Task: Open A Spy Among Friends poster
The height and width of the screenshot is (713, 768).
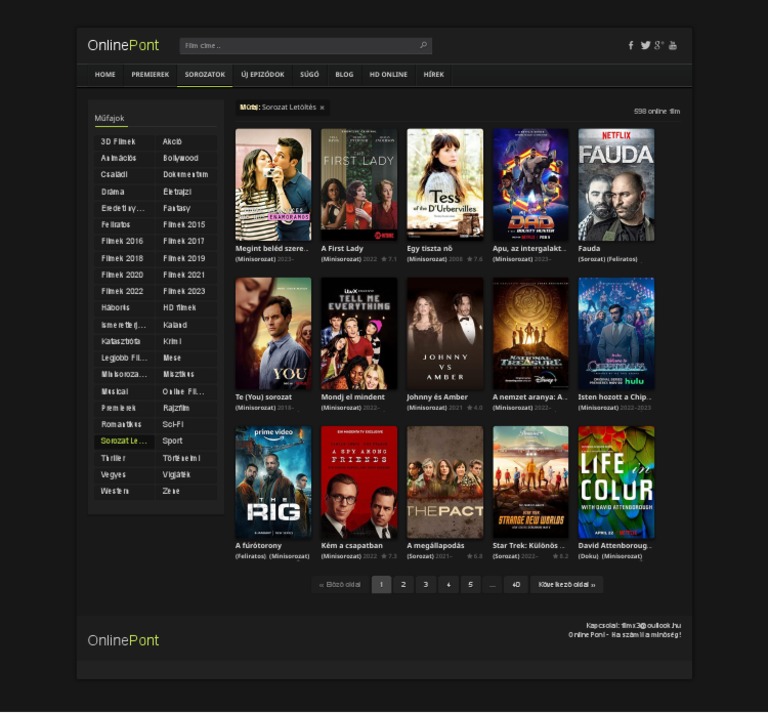Action: pos(359,482)
